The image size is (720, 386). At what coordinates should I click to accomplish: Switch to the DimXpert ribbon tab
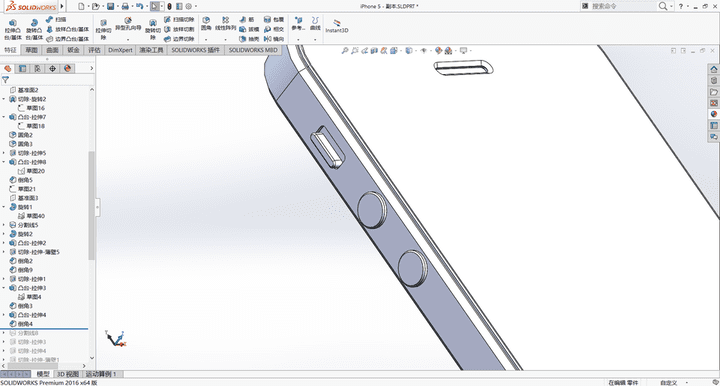[120, 50]
